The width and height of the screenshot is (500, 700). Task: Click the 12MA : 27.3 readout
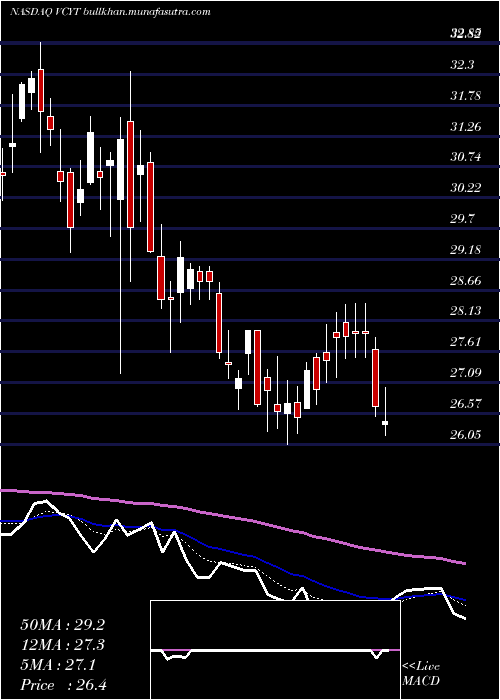coord(62,645)
